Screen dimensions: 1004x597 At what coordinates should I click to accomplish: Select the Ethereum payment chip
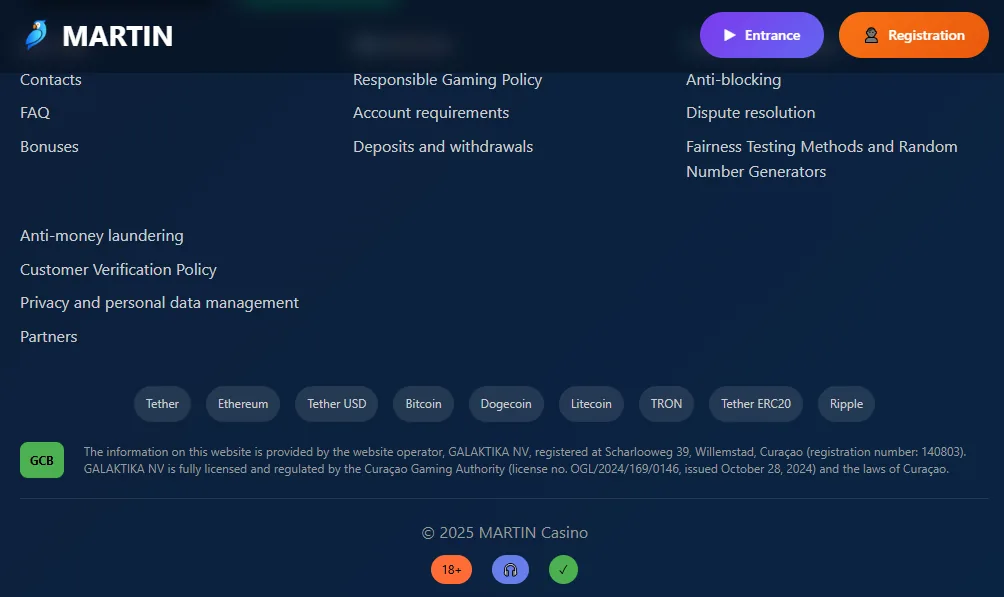(x=243, y=404)
